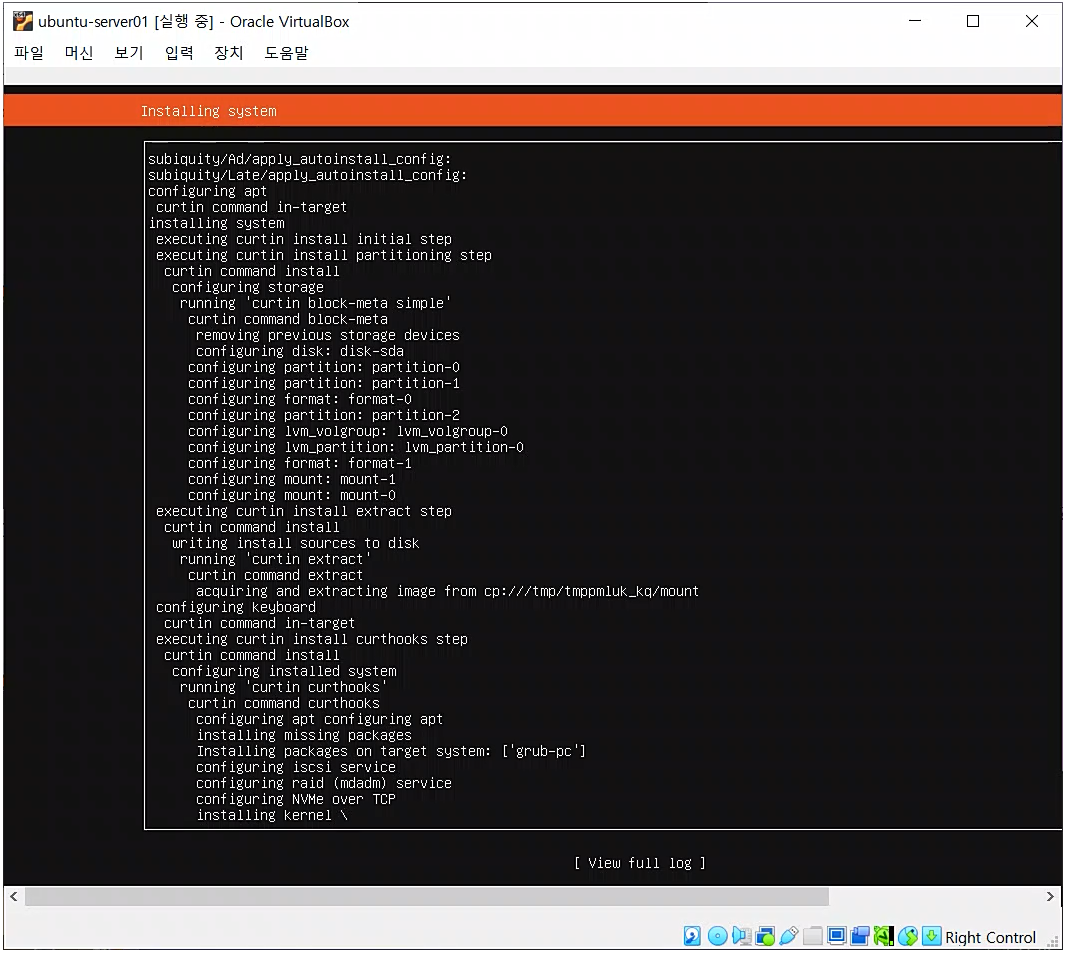
Task: Click 'executing curtin install extract step' line
Action: coord(304,511)
